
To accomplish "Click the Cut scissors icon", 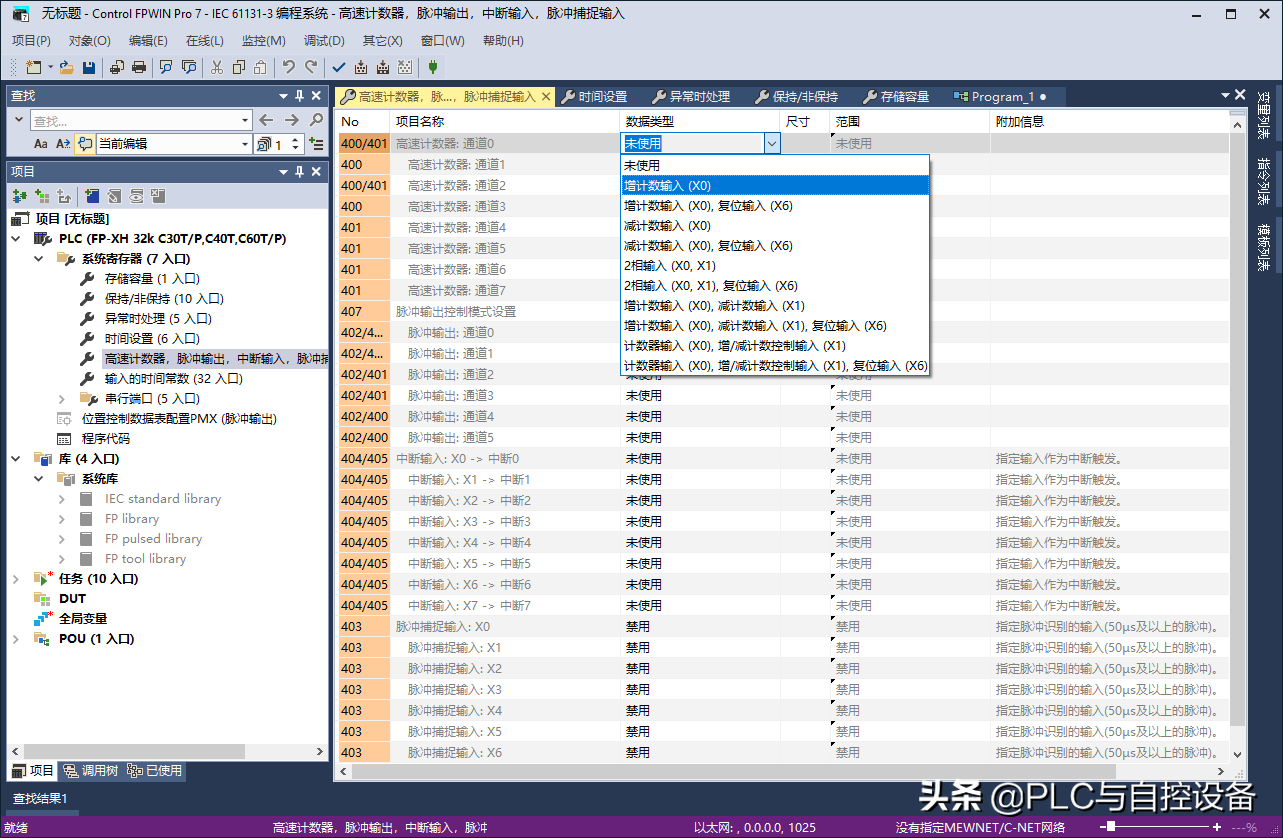I will pyautogui.click(x=216, y=67).
